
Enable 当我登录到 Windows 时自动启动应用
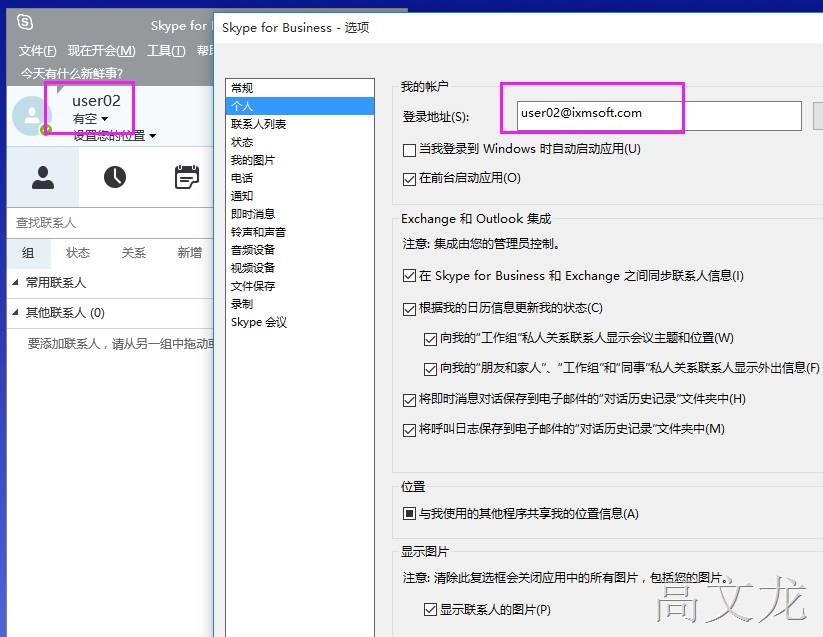click(409, 150)
